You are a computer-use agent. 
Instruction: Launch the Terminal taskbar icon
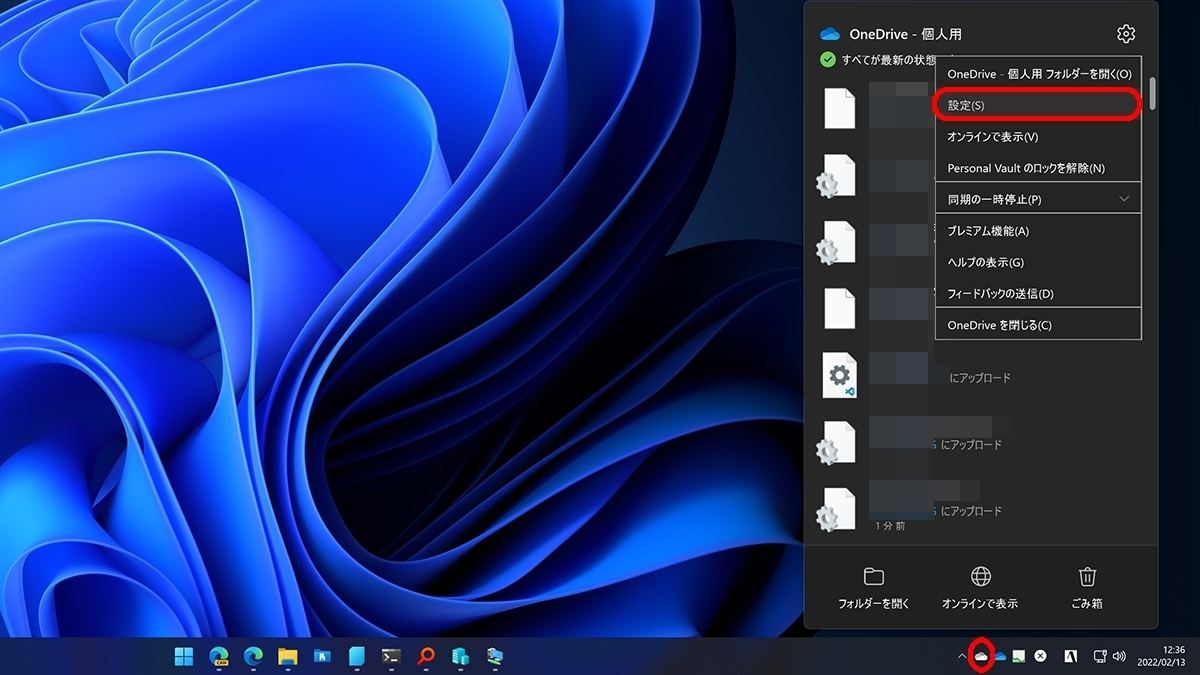tap(392, 656)
